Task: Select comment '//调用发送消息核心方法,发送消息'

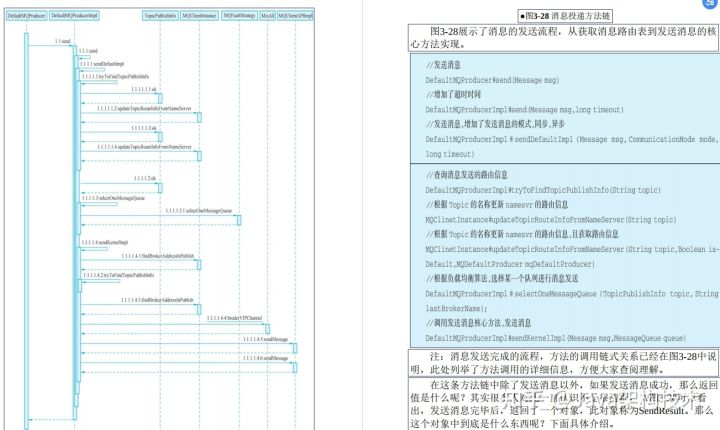Action: (478, 323)
